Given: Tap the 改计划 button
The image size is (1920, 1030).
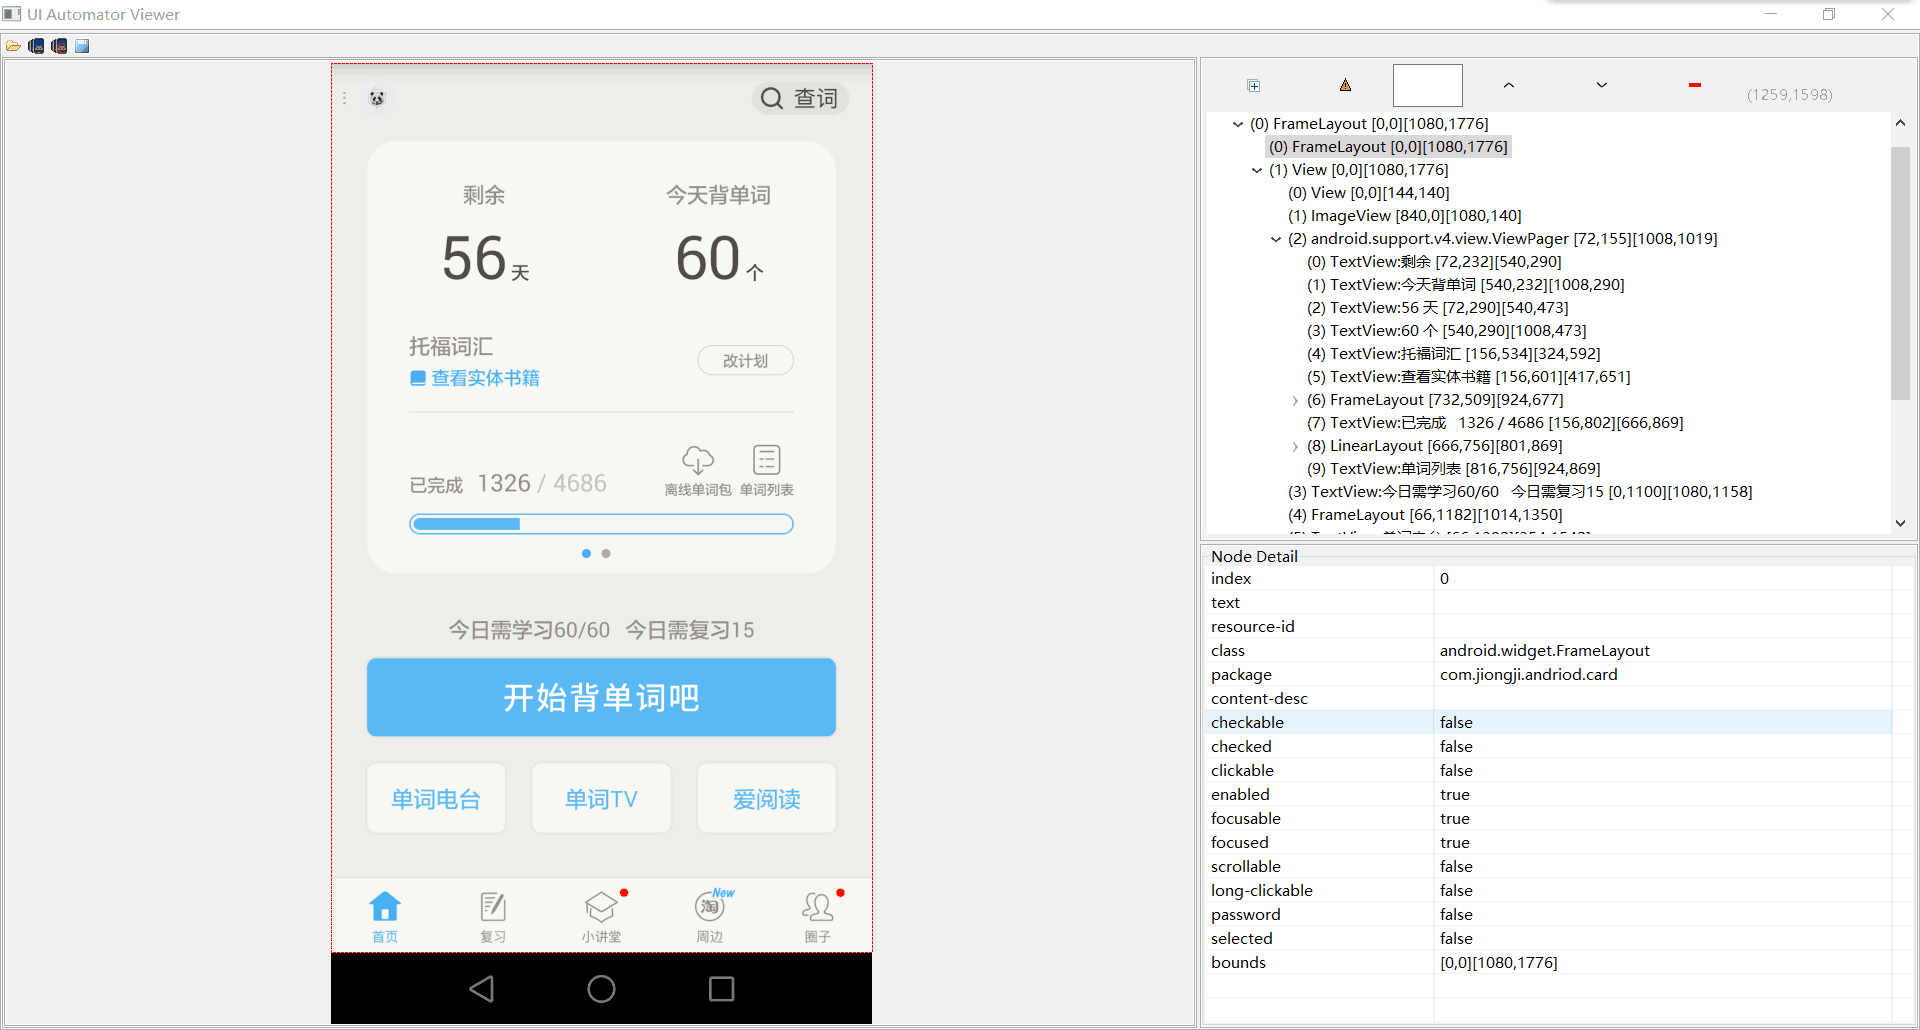Looking at the screenshot, I should click(x=745, y=361).
